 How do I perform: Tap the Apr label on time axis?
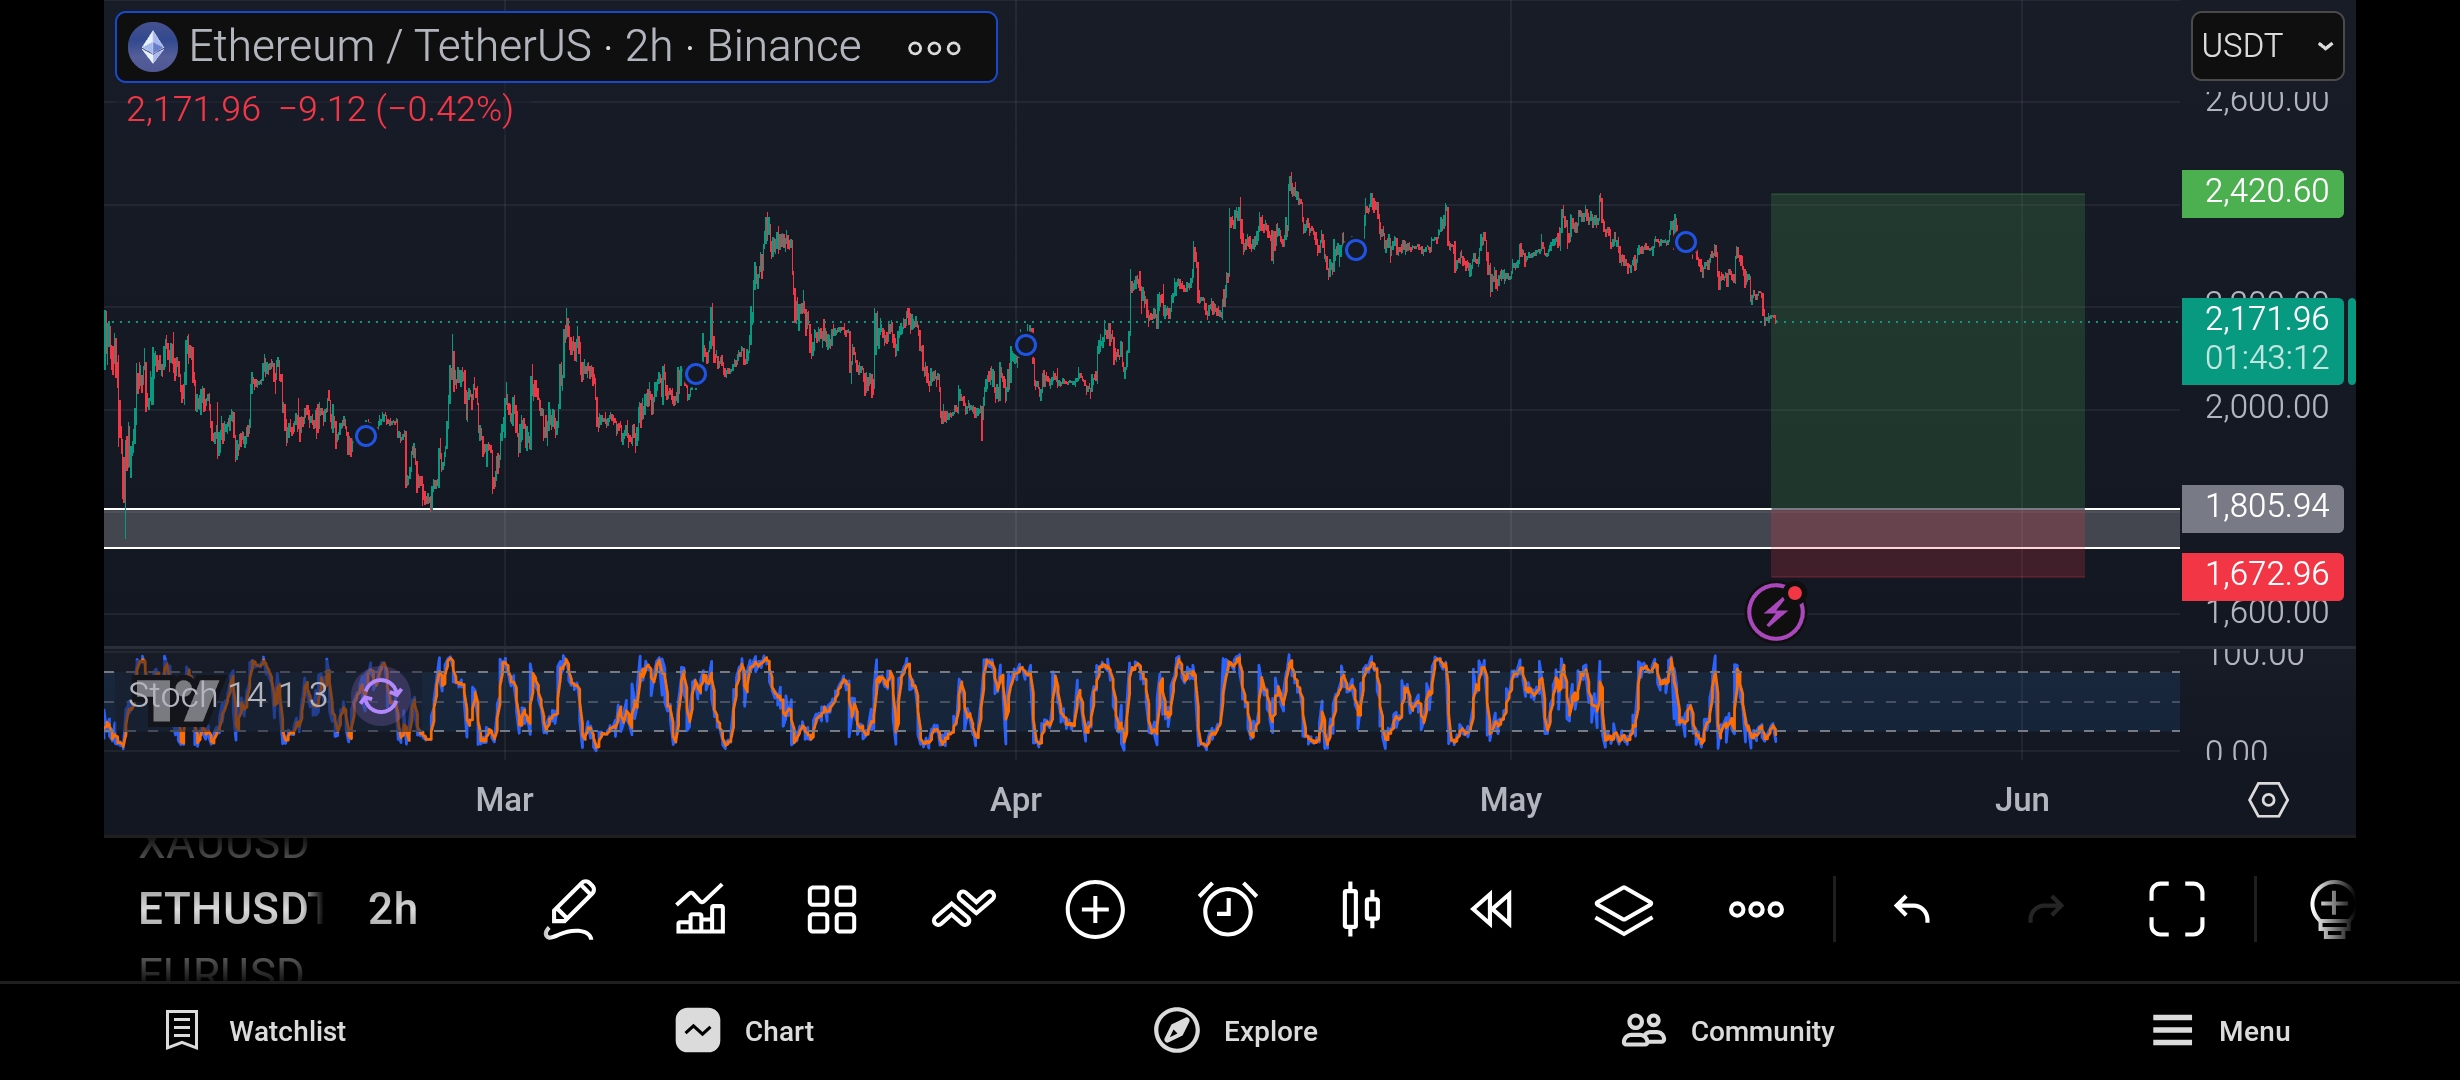tap(1016, 800)
